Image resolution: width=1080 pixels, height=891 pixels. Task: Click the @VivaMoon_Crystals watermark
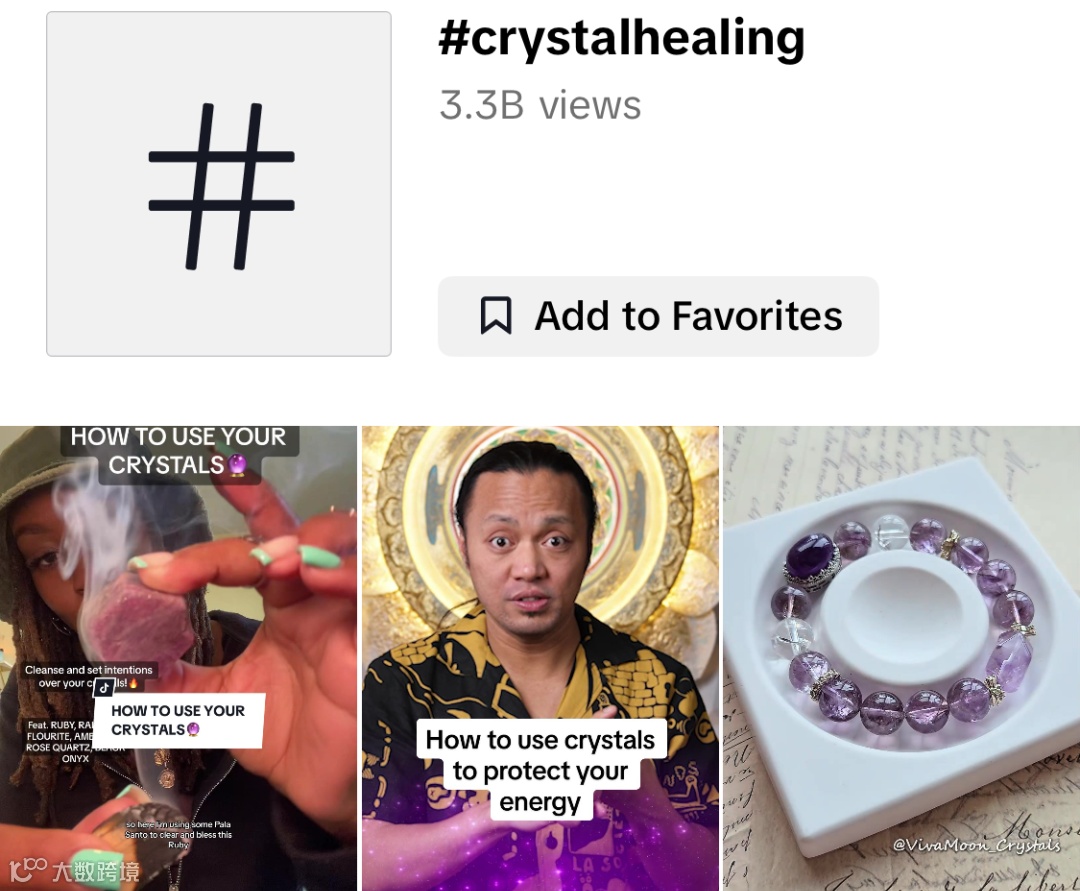click(x=976, y=844)
